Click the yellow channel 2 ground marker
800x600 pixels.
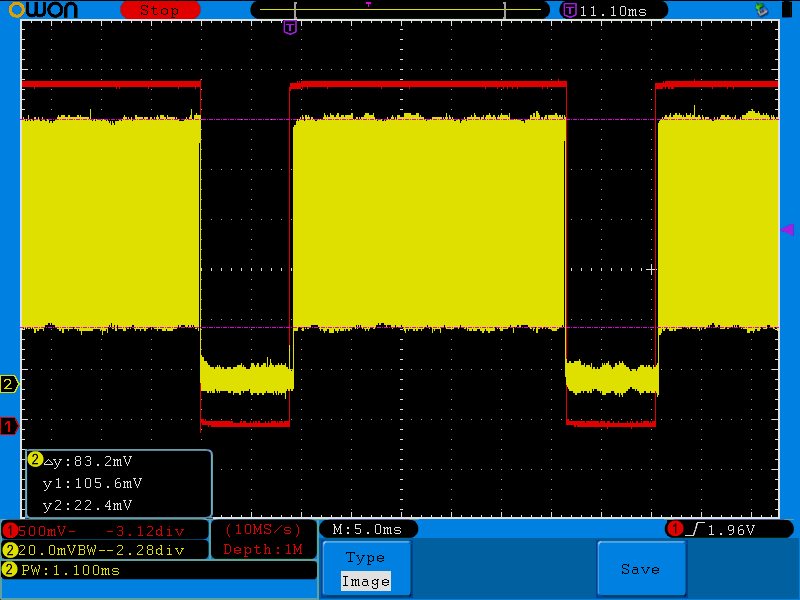9,384
